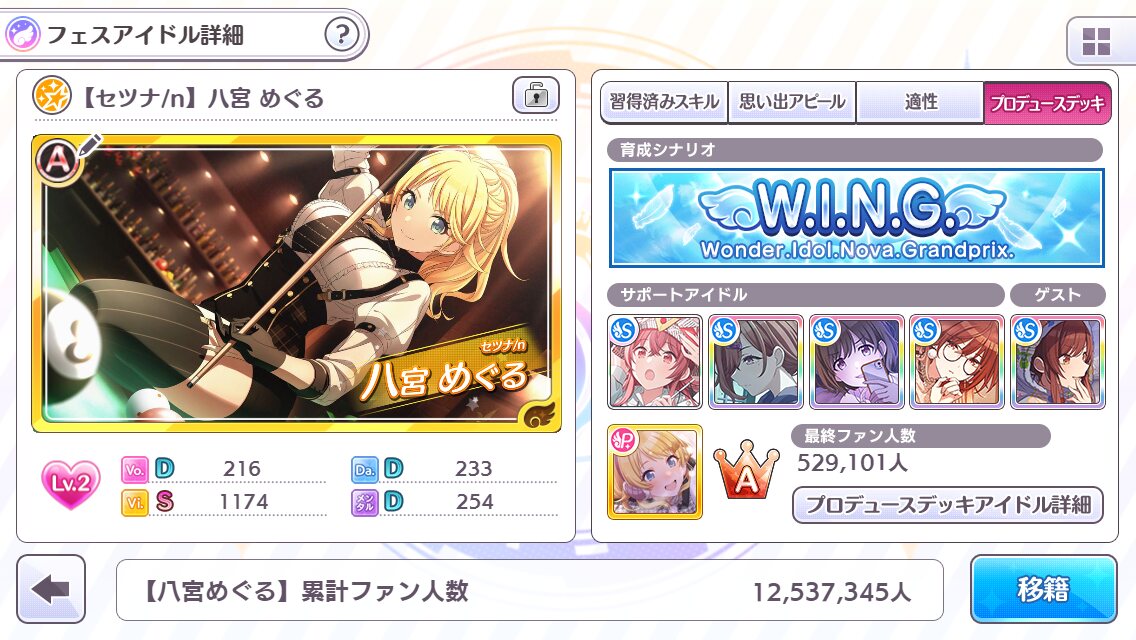Viewport: 1136px width, 640px height.
Task: Click the Da. stat icon
Action: tap(364, 469)
